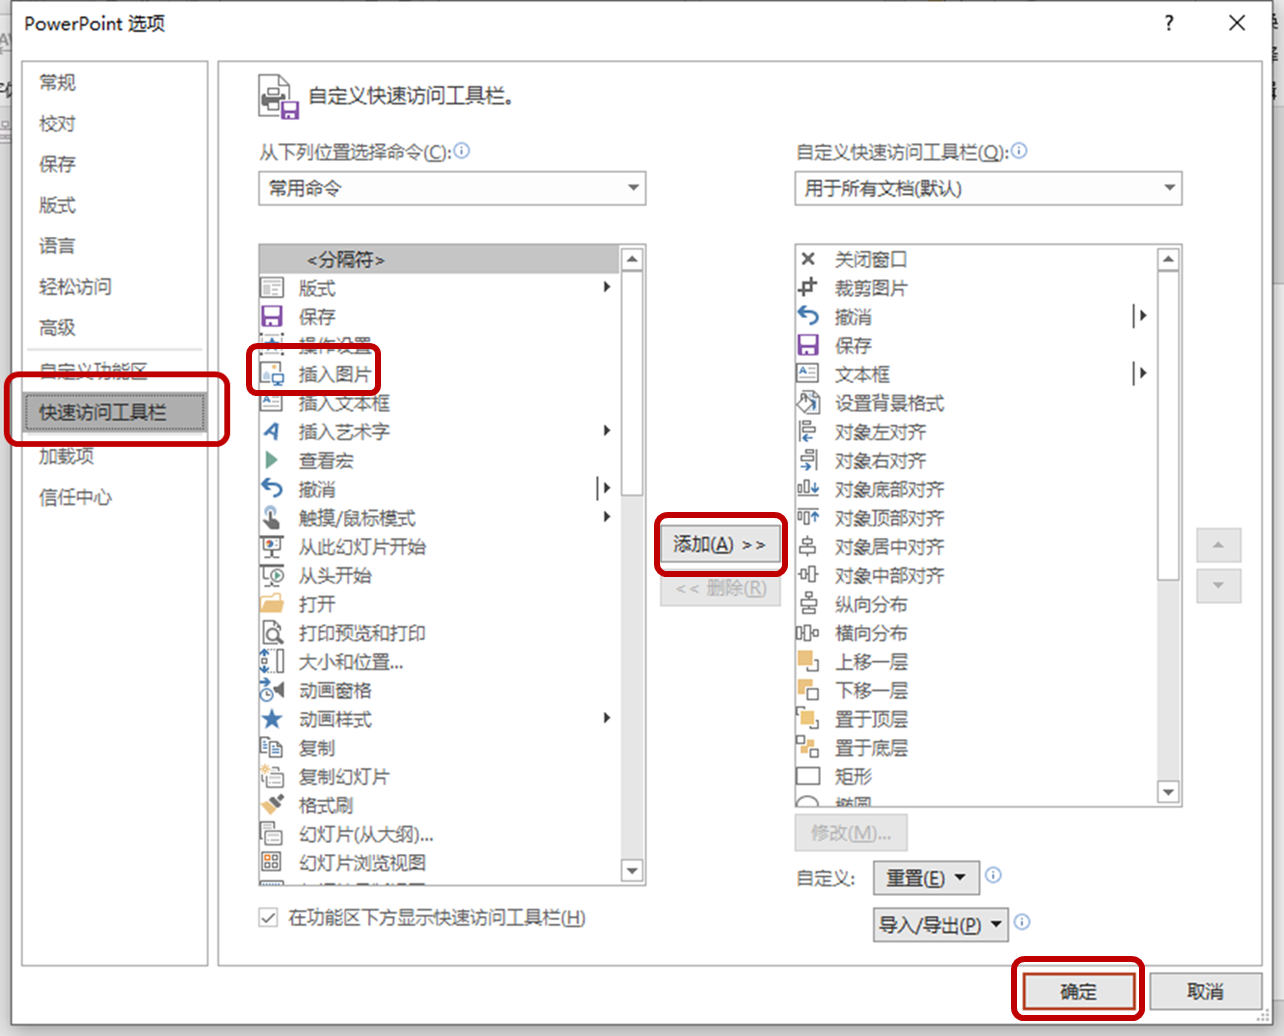Click the help question mark icon
Viewport: 1284px width, 1036px height.
pos(1169,23)
